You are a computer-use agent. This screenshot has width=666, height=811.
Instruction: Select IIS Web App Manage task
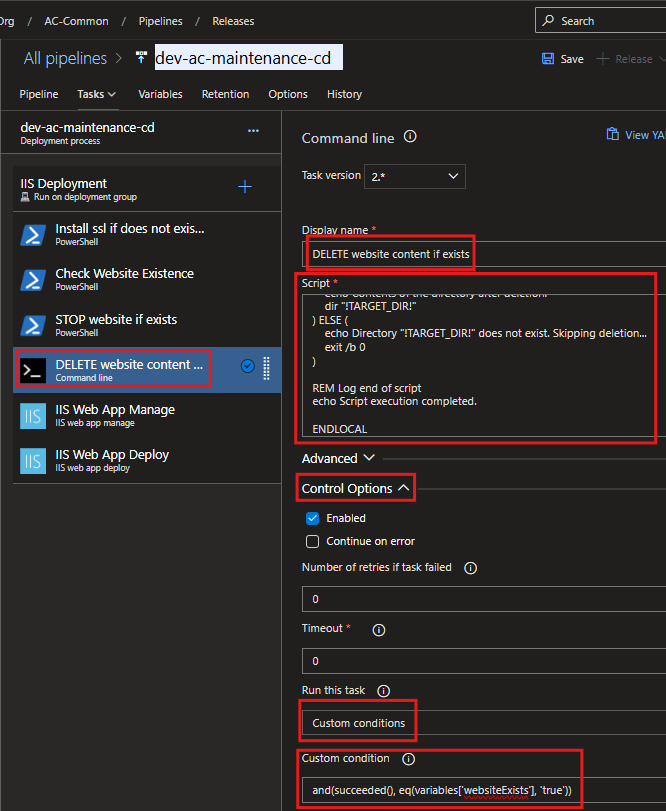(147, 415)
